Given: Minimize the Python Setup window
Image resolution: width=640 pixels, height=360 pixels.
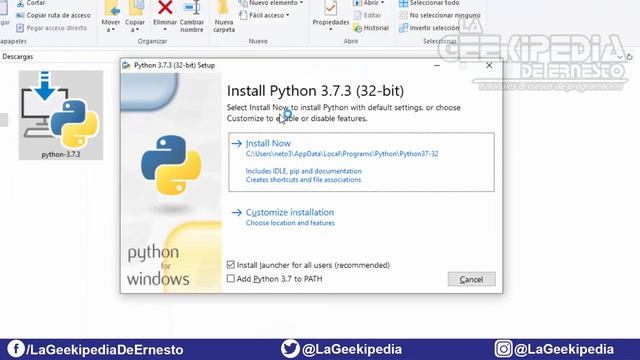Looking at the screenshot, I should 437,65.
